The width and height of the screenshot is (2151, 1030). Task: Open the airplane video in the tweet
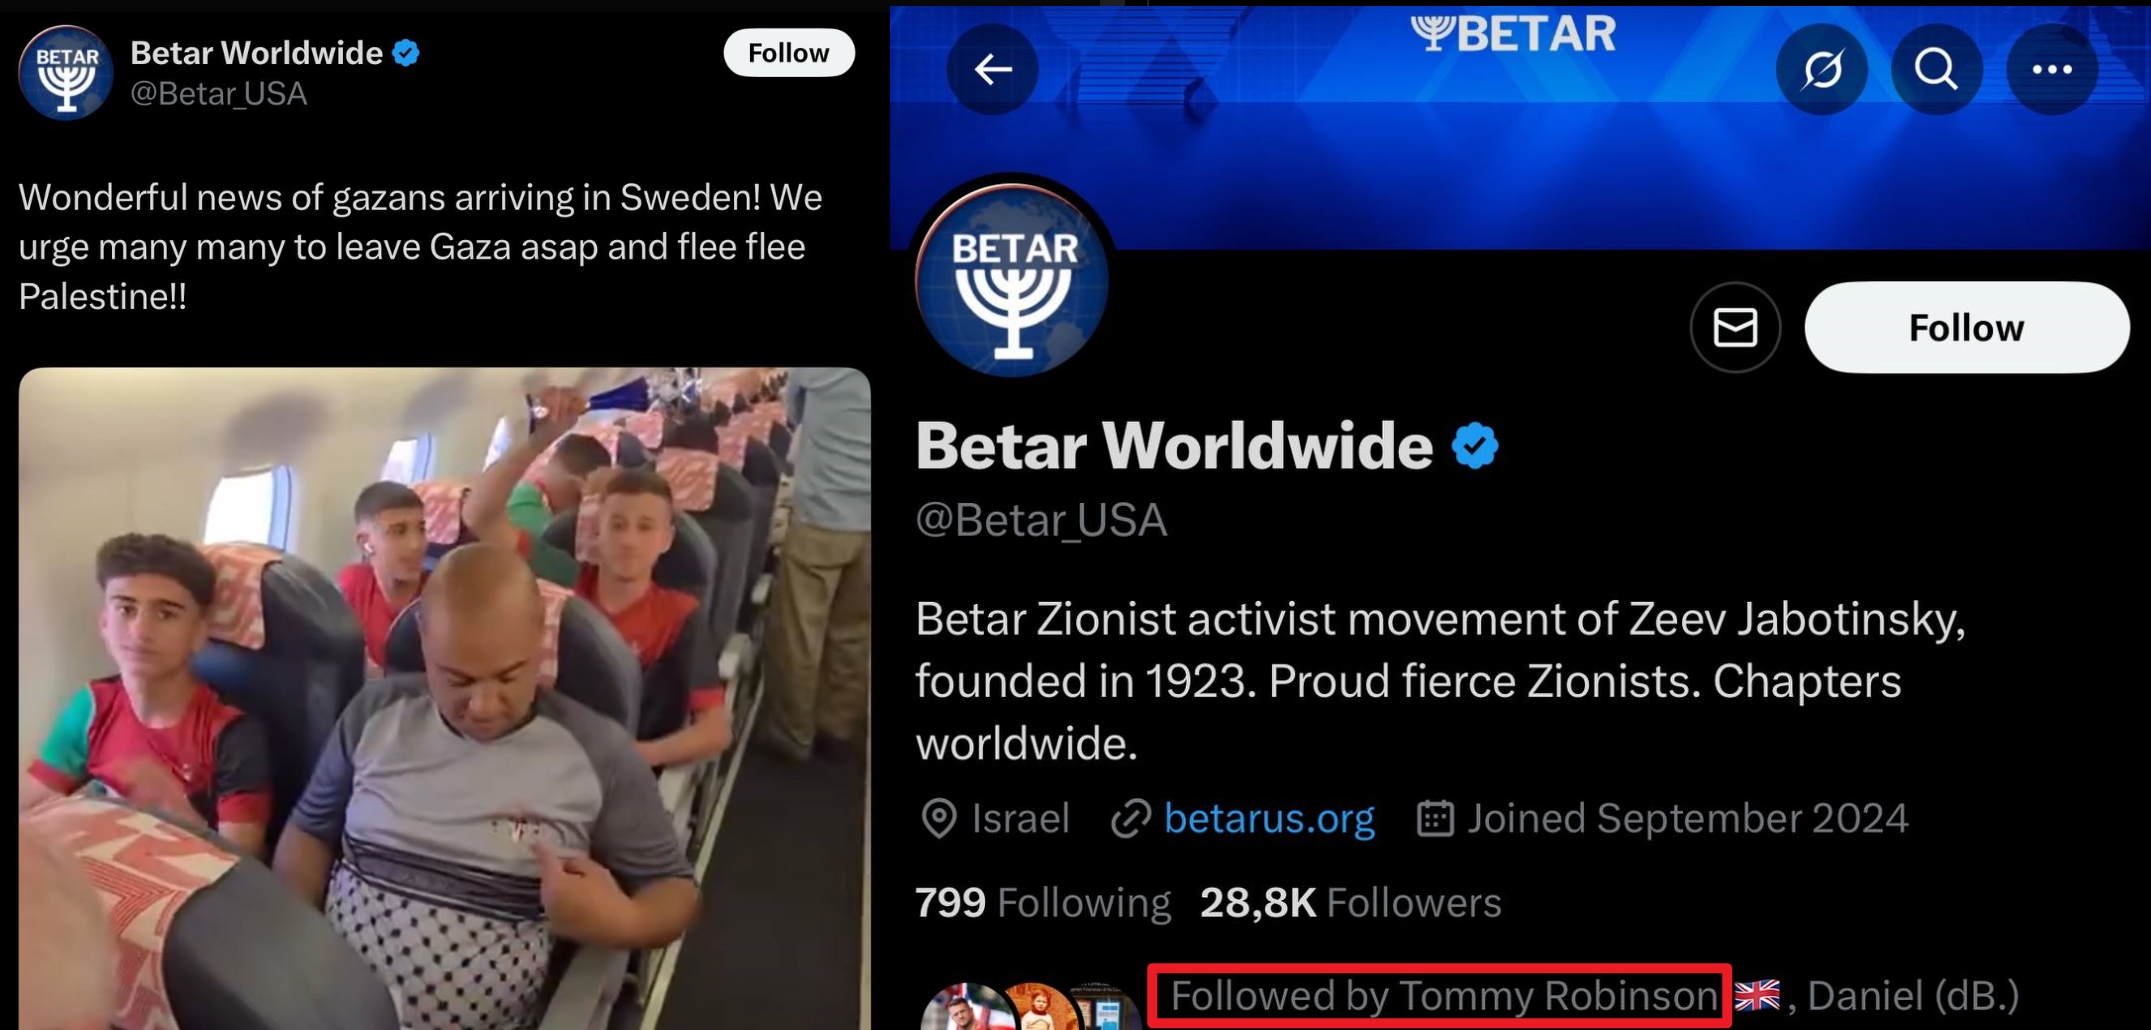(x=444, y=698)
